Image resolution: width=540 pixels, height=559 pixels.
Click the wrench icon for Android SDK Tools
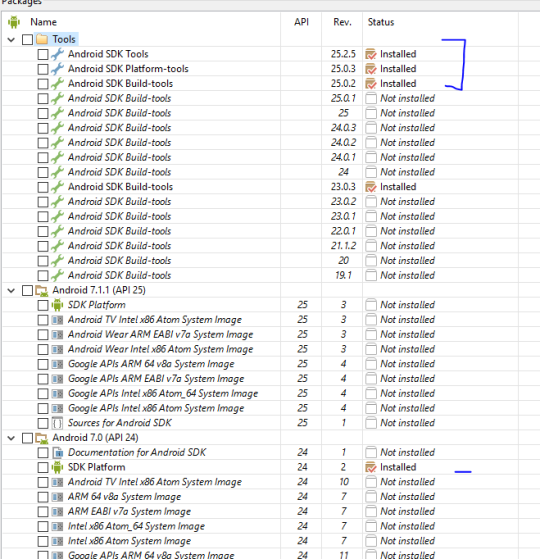57,54
